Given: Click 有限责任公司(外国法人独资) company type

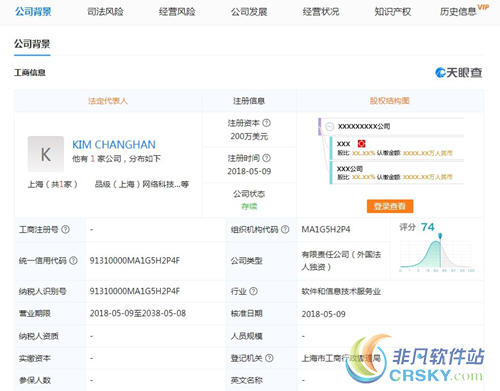Looking at the screenshot, I should [341, 261].
